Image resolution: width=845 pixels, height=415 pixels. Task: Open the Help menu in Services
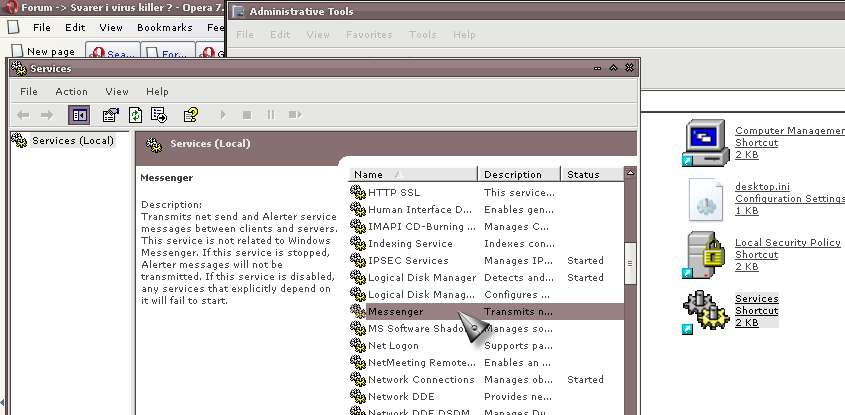pos(157,92)
